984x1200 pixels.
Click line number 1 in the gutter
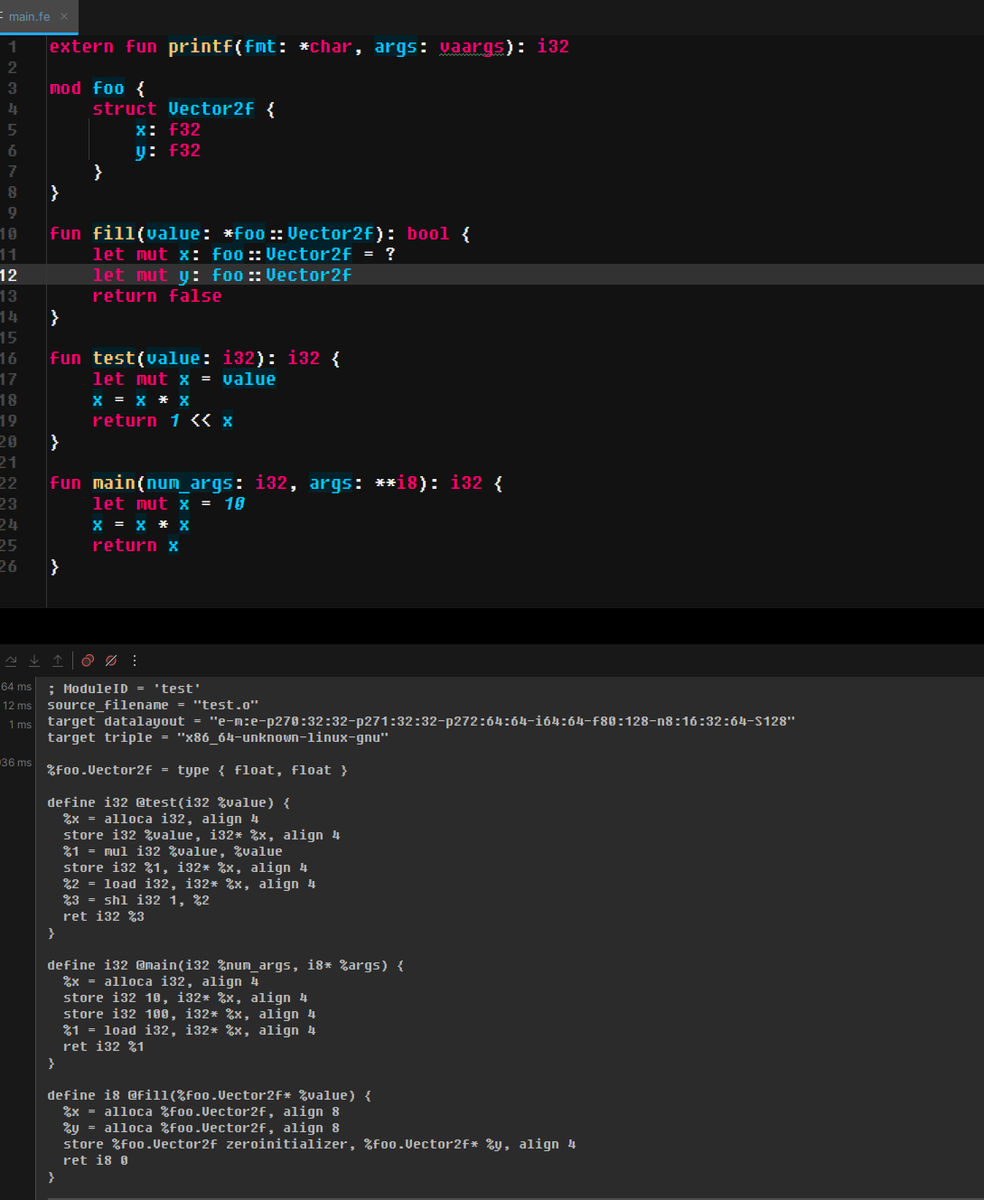pyautogui.click(x=12, y=46)
